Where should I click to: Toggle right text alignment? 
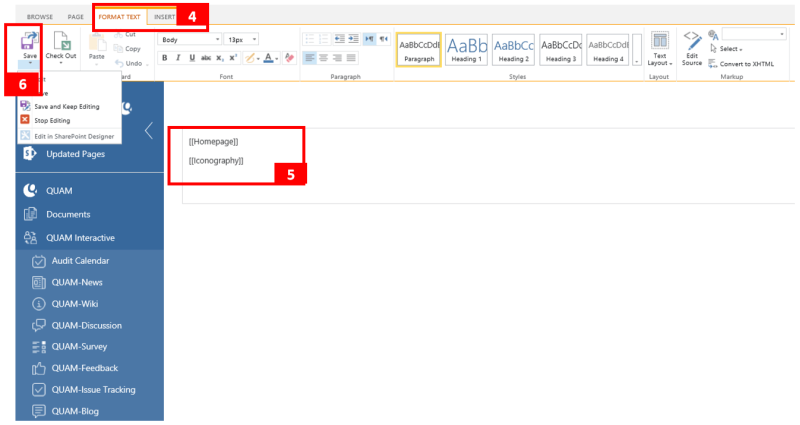[337, 58]
